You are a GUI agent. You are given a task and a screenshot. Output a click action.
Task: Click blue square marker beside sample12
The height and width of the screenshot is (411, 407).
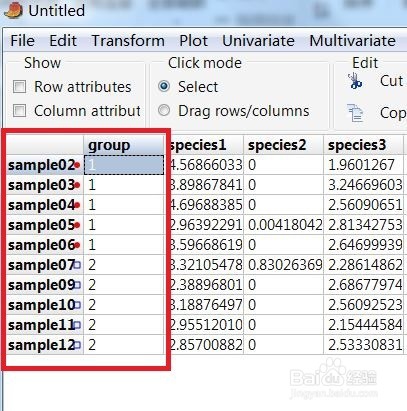(77, 345)
